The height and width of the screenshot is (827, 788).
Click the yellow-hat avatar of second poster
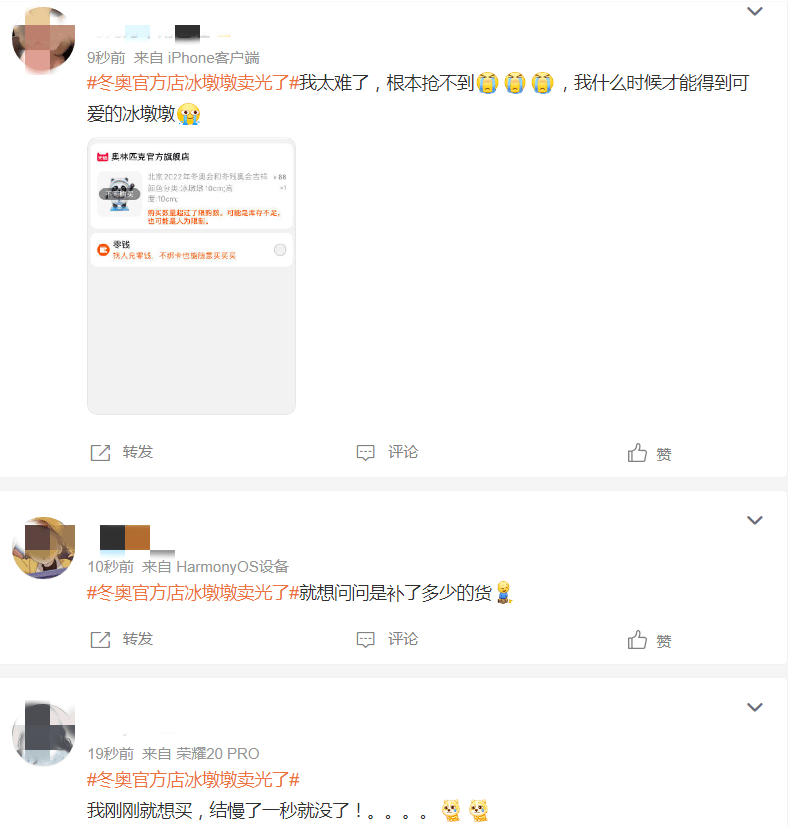43,548
